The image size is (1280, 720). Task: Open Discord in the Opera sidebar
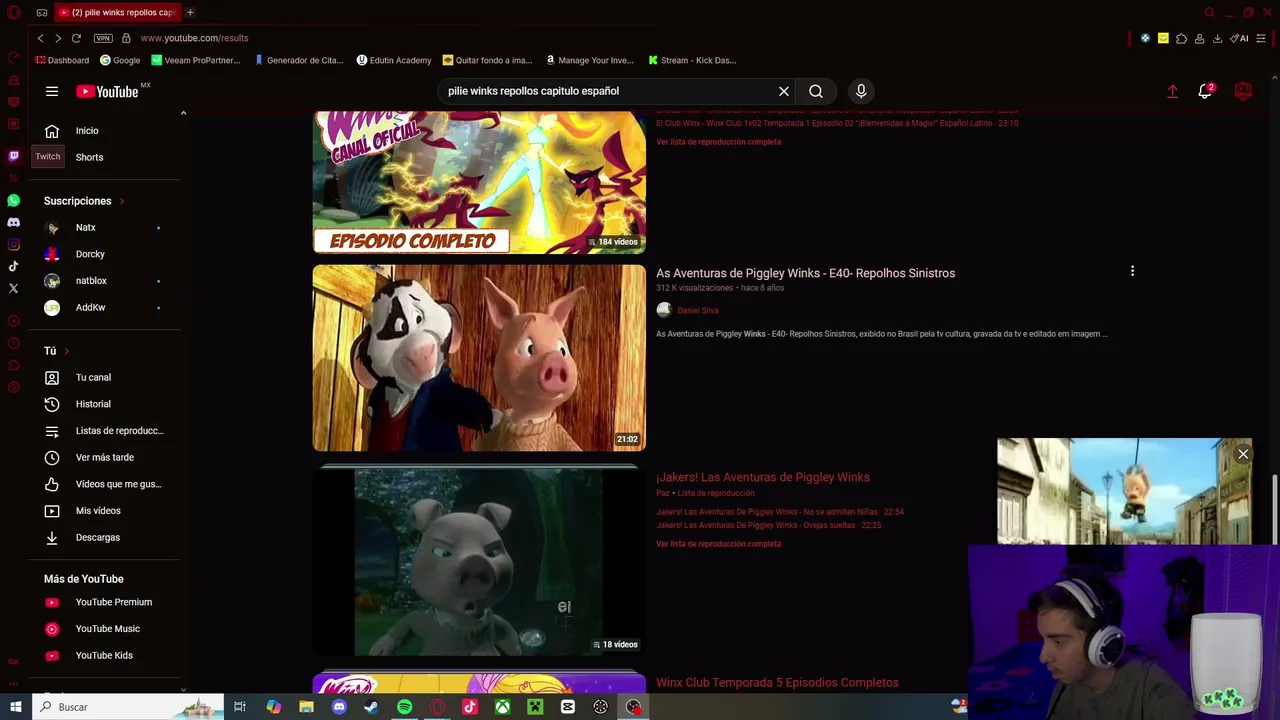(13, 222)
